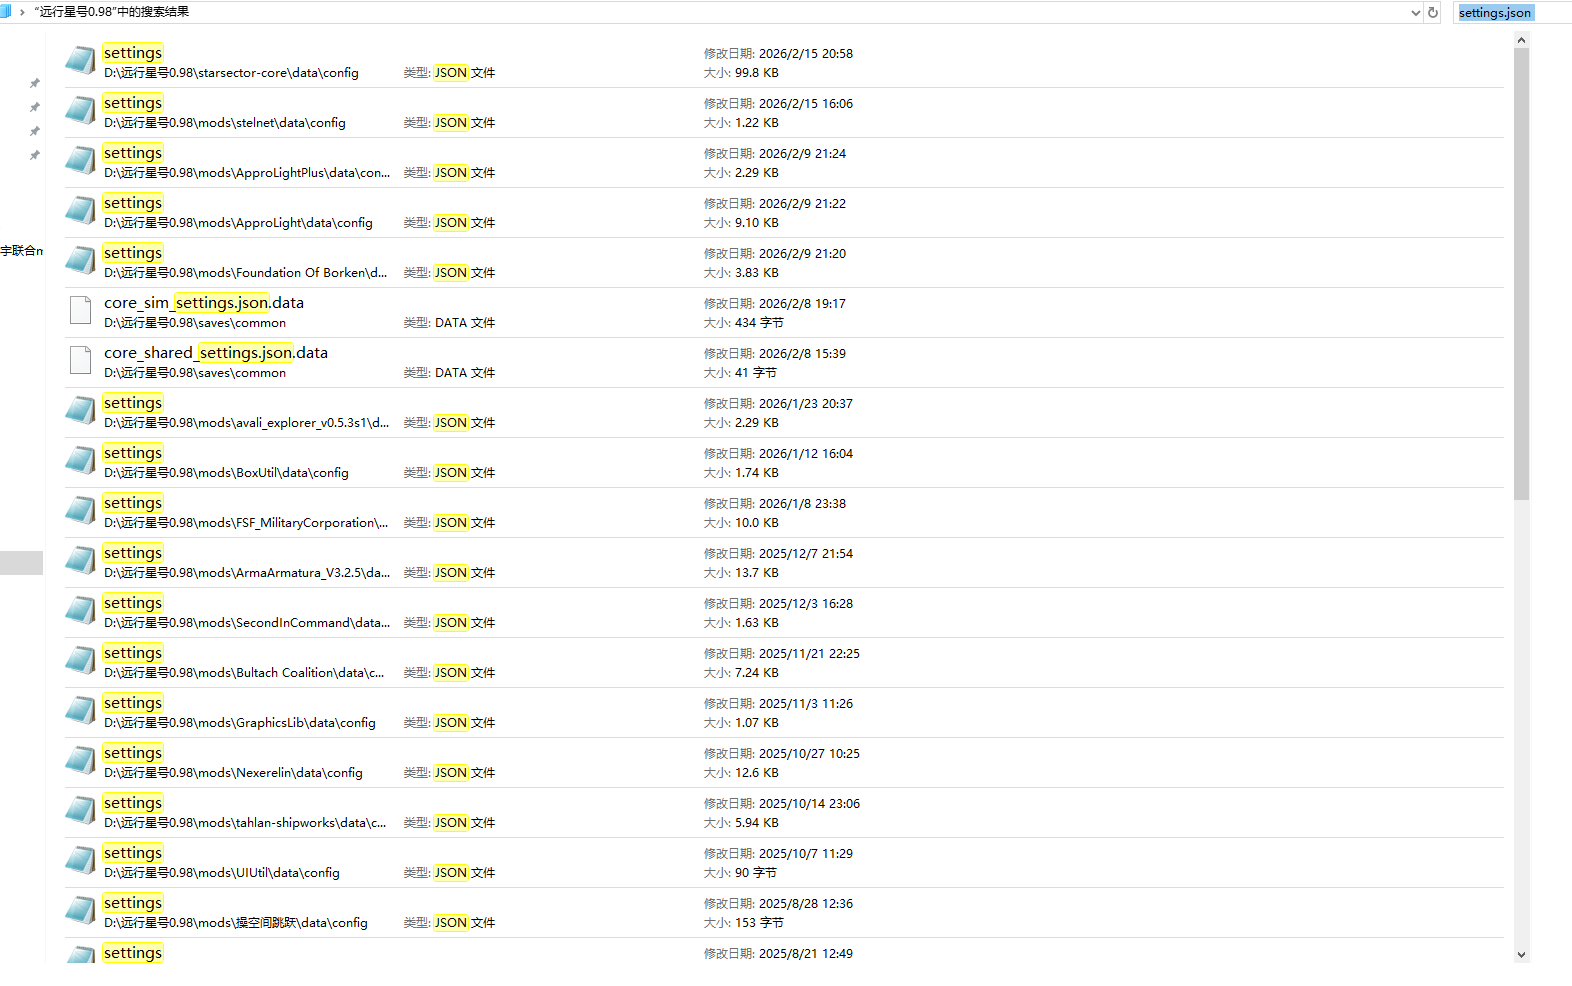Open the settings file in ApproLightPlus mod

[x=132, y=153]
